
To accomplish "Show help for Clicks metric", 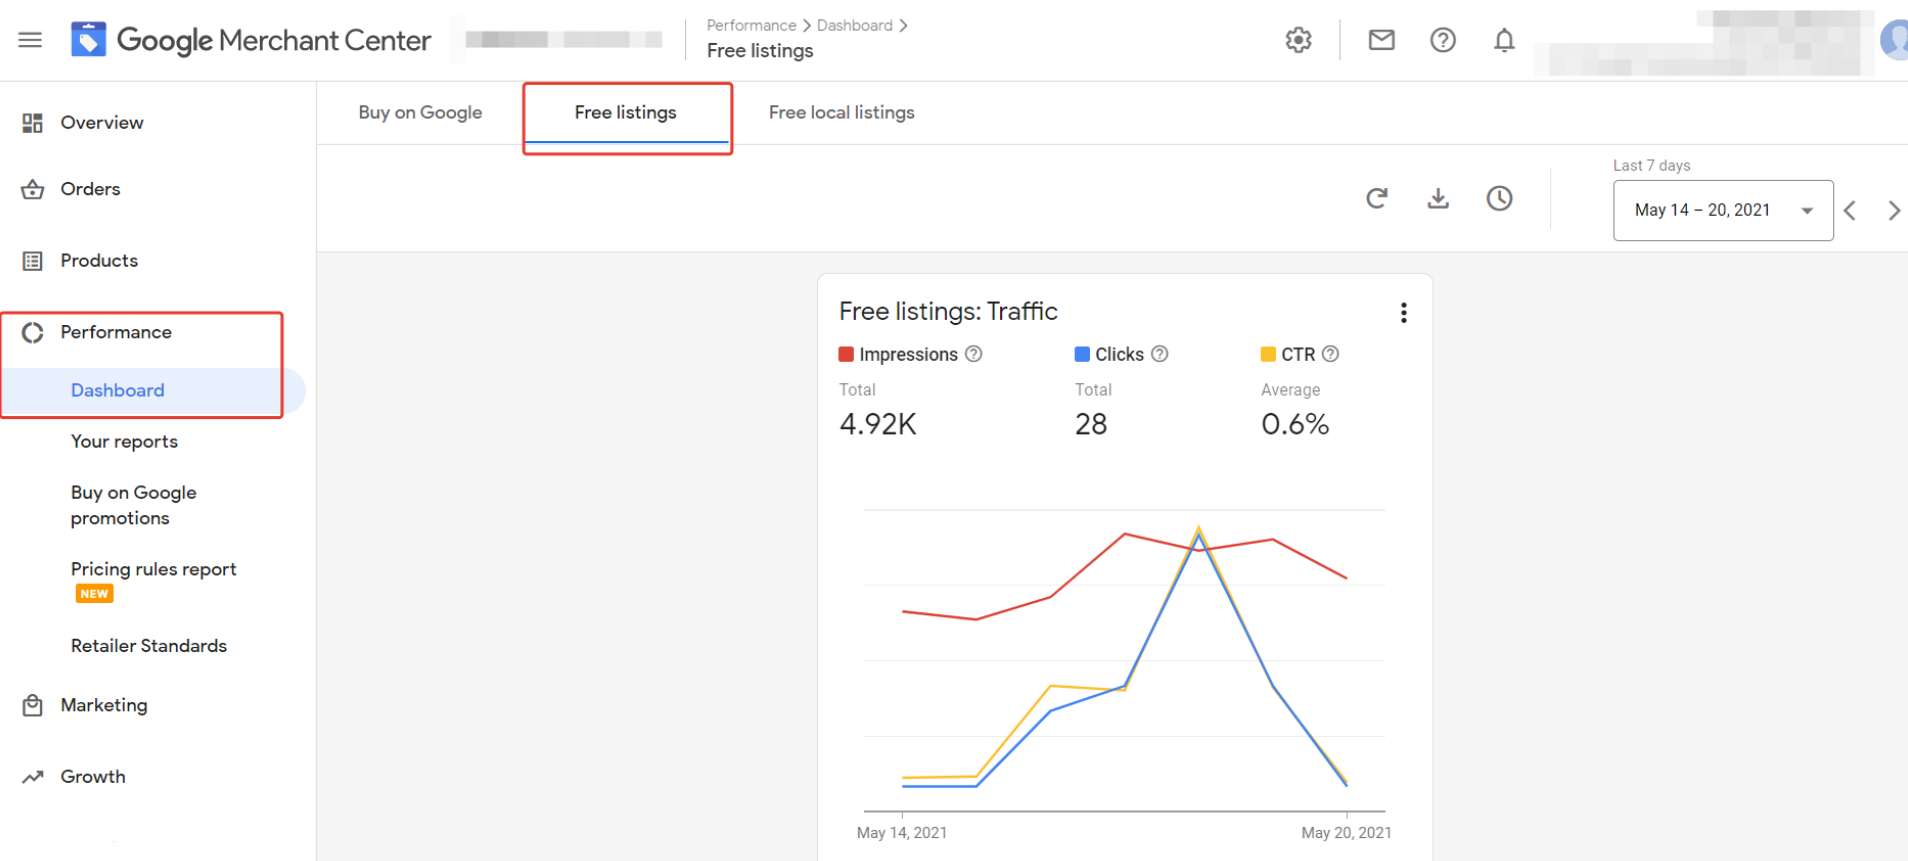I will pos(1159,354).
